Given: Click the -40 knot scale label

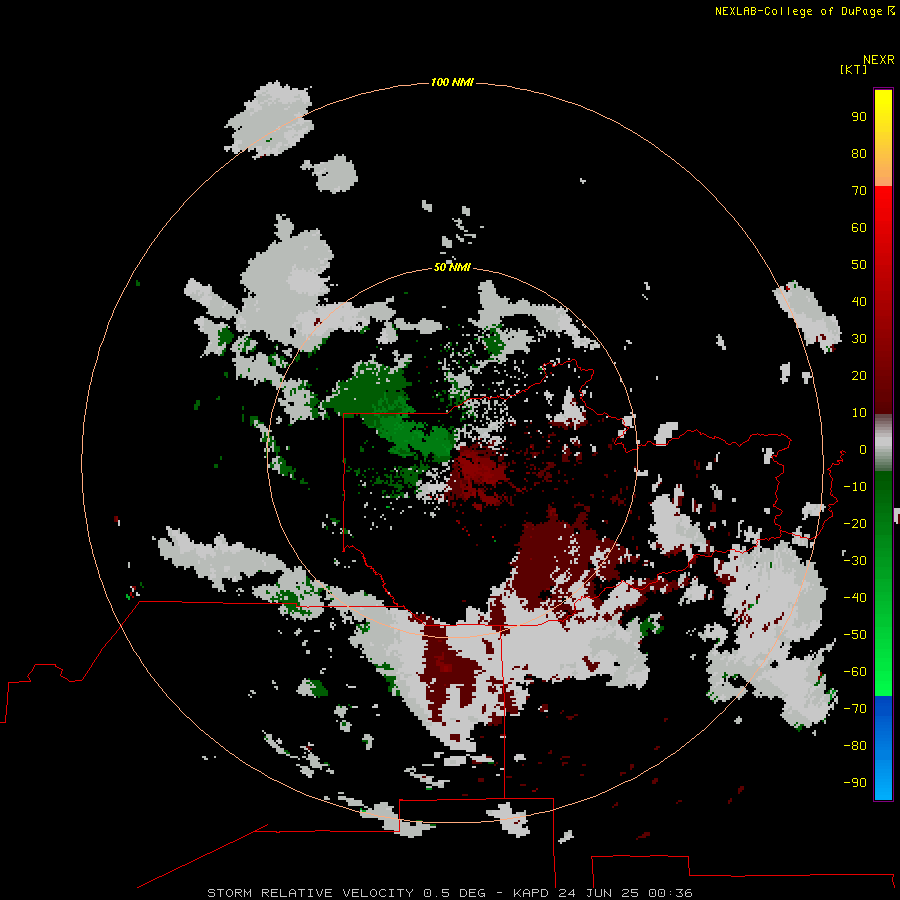Looking at the screenshot, I should [855, 598].
